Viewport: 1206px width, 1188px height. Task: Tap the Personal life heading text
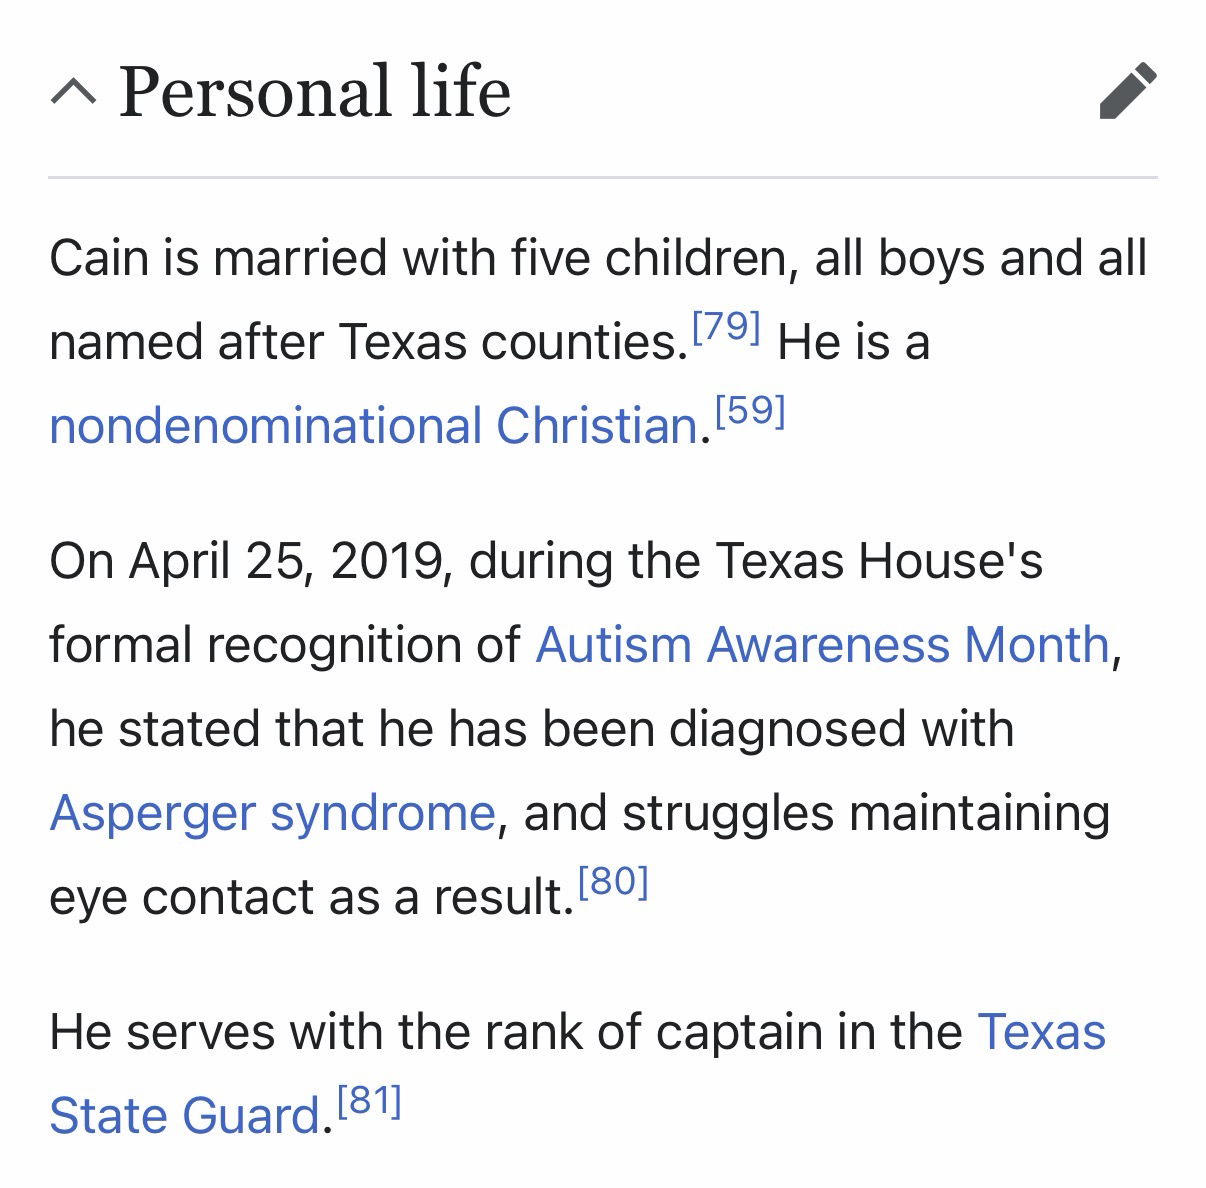click(x=315, y=92)
